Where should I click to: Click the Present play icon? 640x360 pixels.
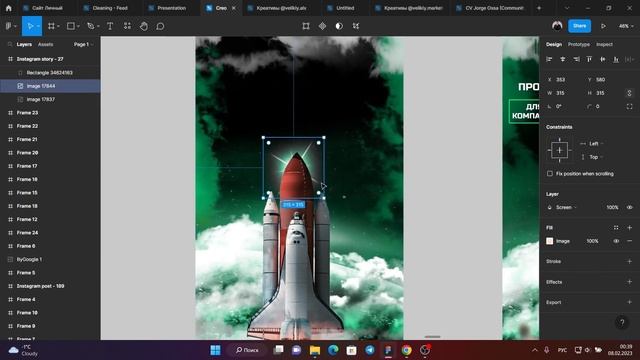click(x=603, y=26)
